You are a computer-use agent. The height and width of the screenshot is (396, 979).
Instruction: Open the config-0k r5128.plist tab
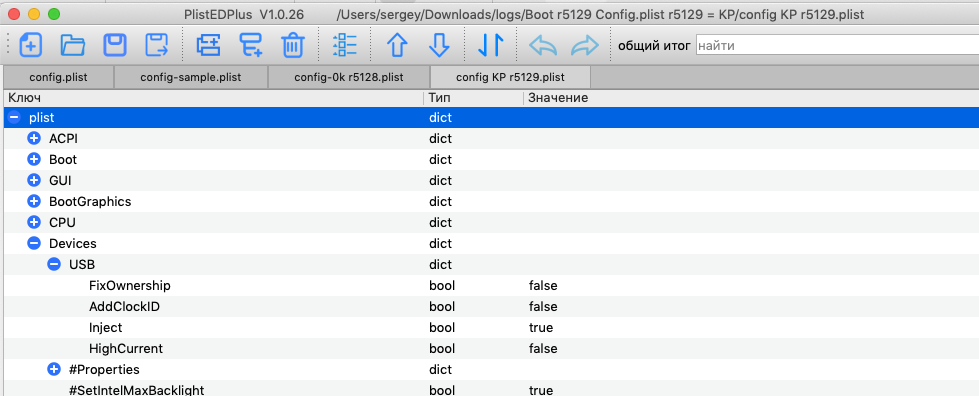pyautogui.click(x=348, y=77)
